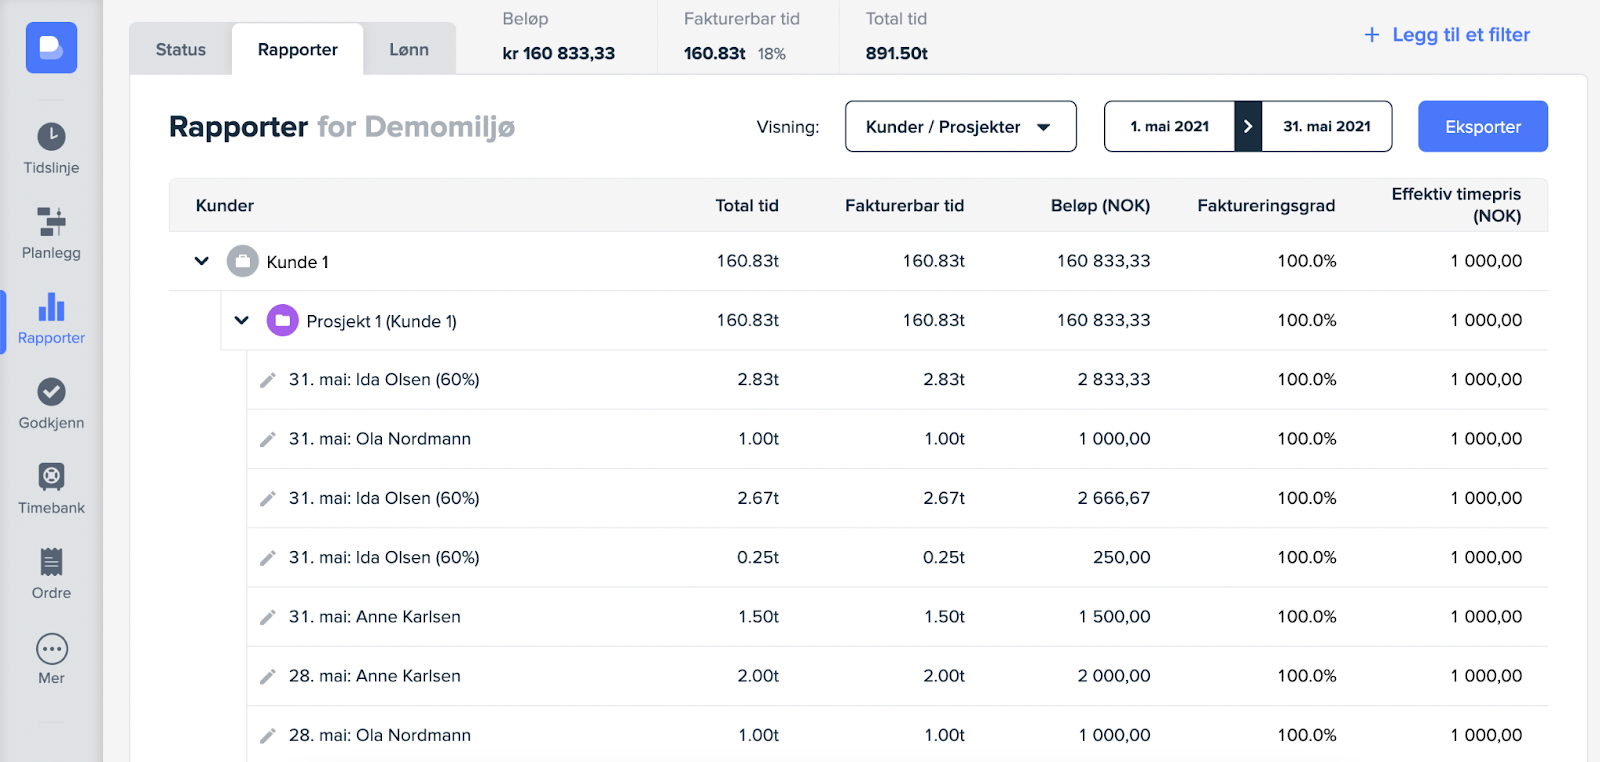Click Prosjekt 1 (Kunde 1) name
The height and width of the screenshot is (762, 1600).
pyautogui.click(x=382, y=321)
